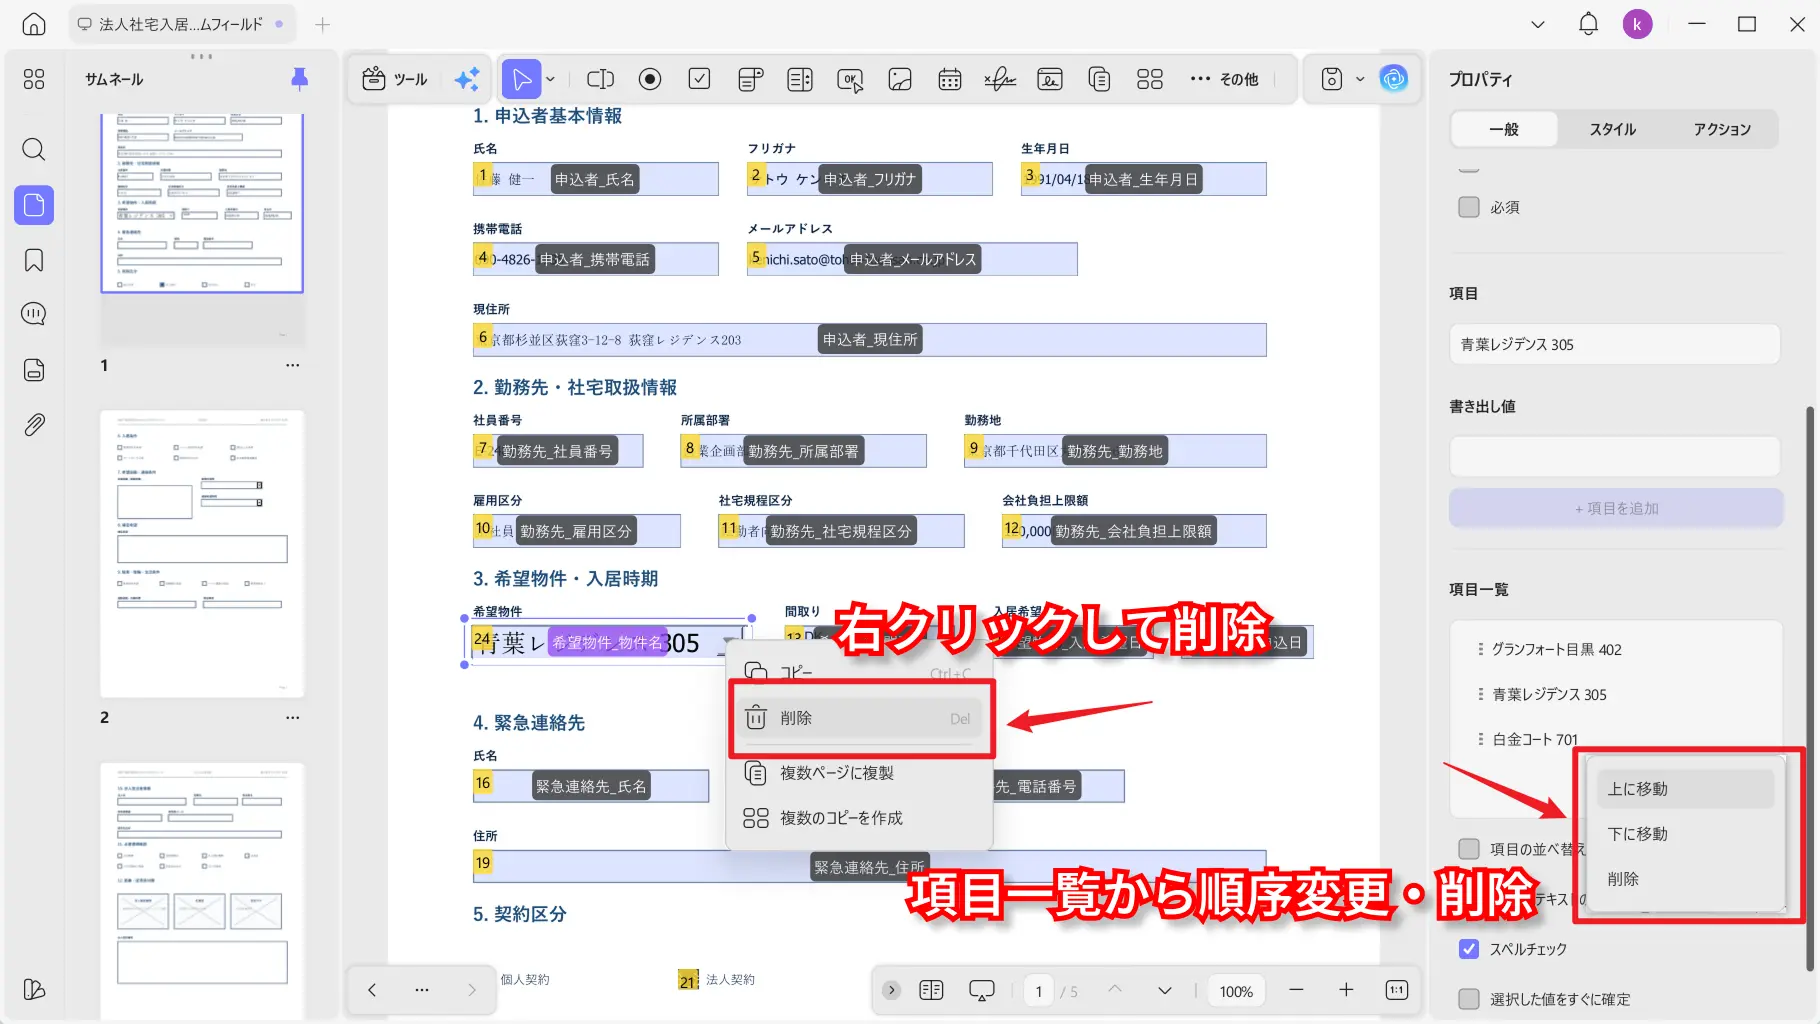
Task: Open the form fields panel icon in sidebar
Action: [34, 370]
